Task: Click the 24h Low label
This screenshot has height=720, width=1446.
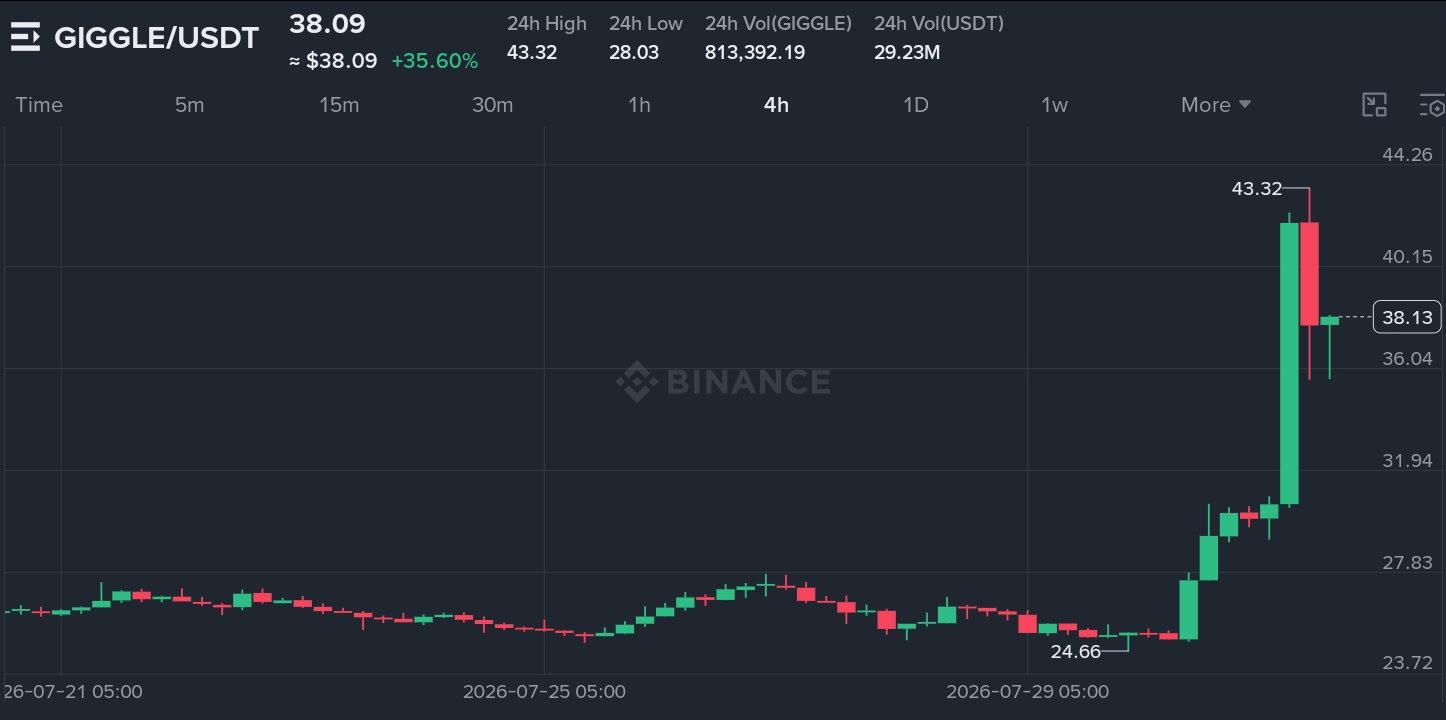Action: tap(646, 23)
